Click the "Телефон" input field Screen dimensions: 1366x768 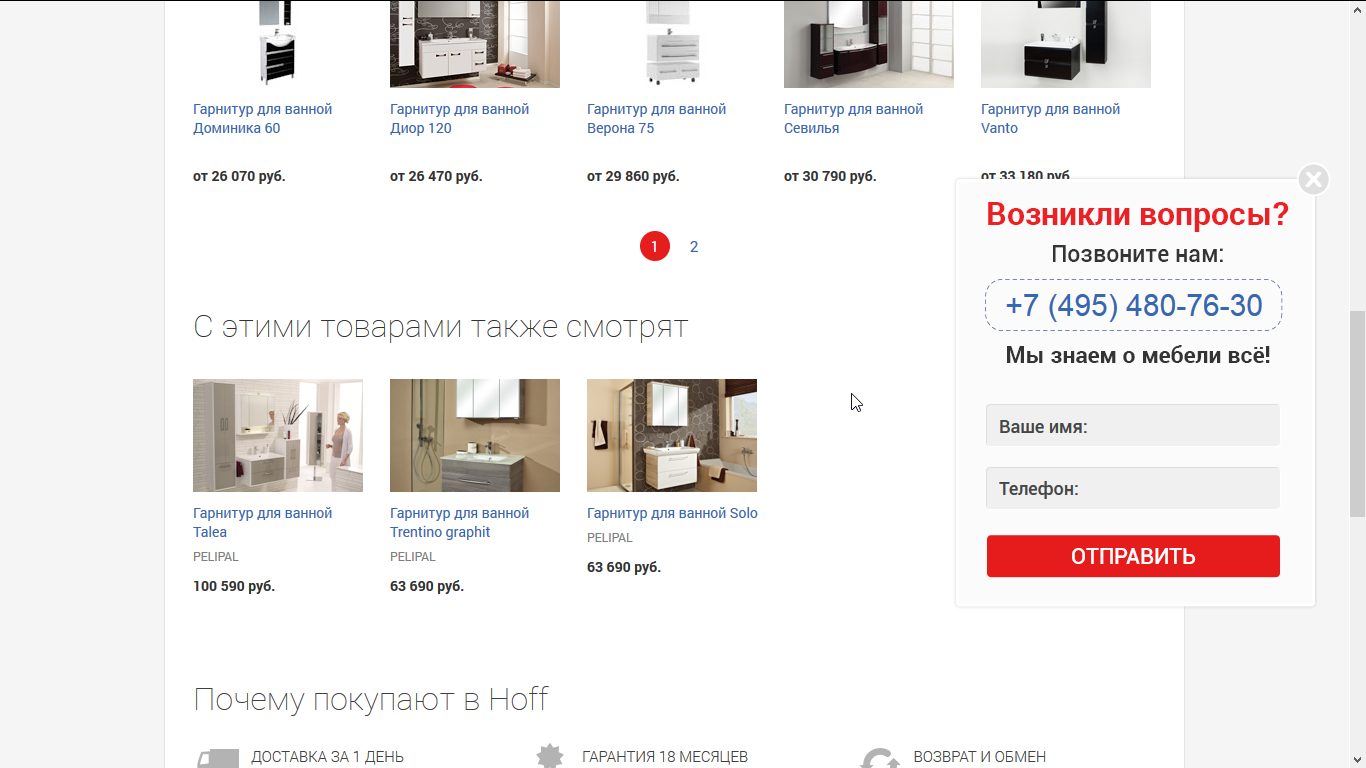[x=1133, y=488]
